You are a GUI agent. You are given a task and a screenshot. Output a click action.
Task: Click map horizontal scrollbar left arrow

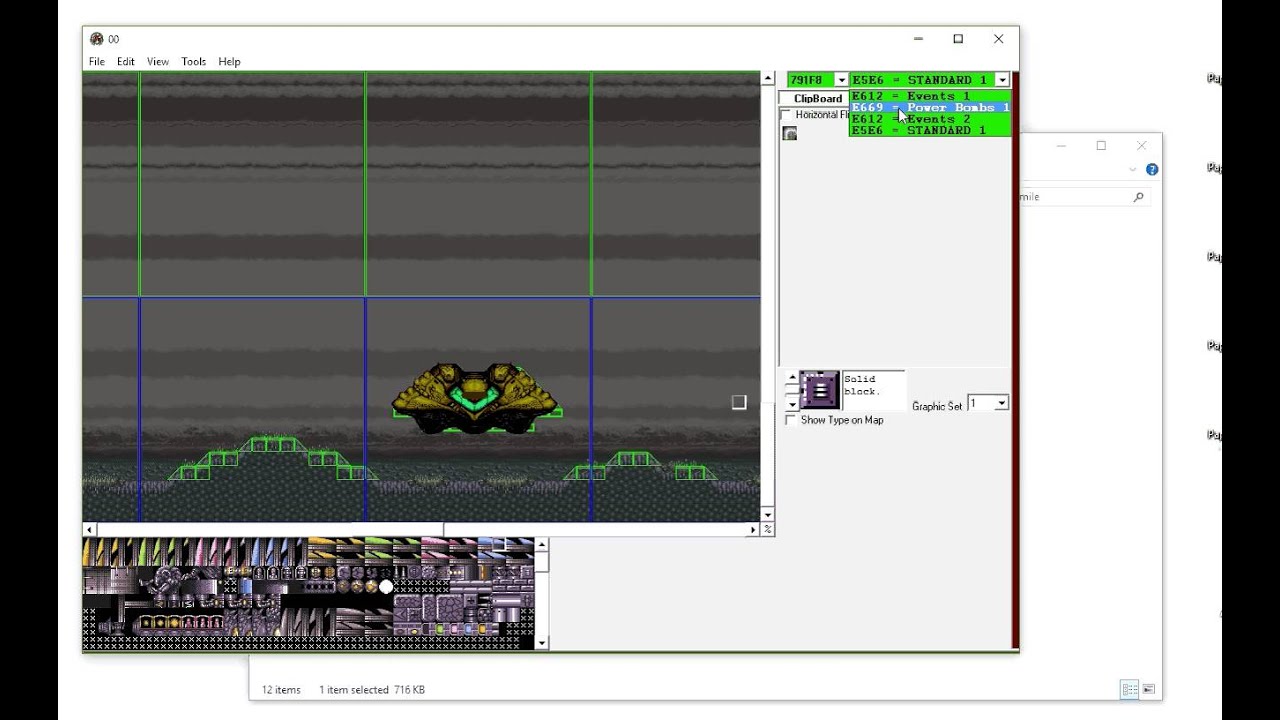coord(89,530)
